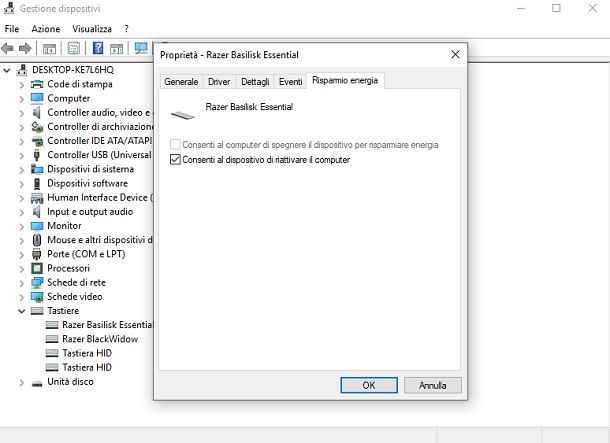The width and height of the screenshot is (610, 443).
Task: Click the Unità disco drive icon
Action: 37,383
